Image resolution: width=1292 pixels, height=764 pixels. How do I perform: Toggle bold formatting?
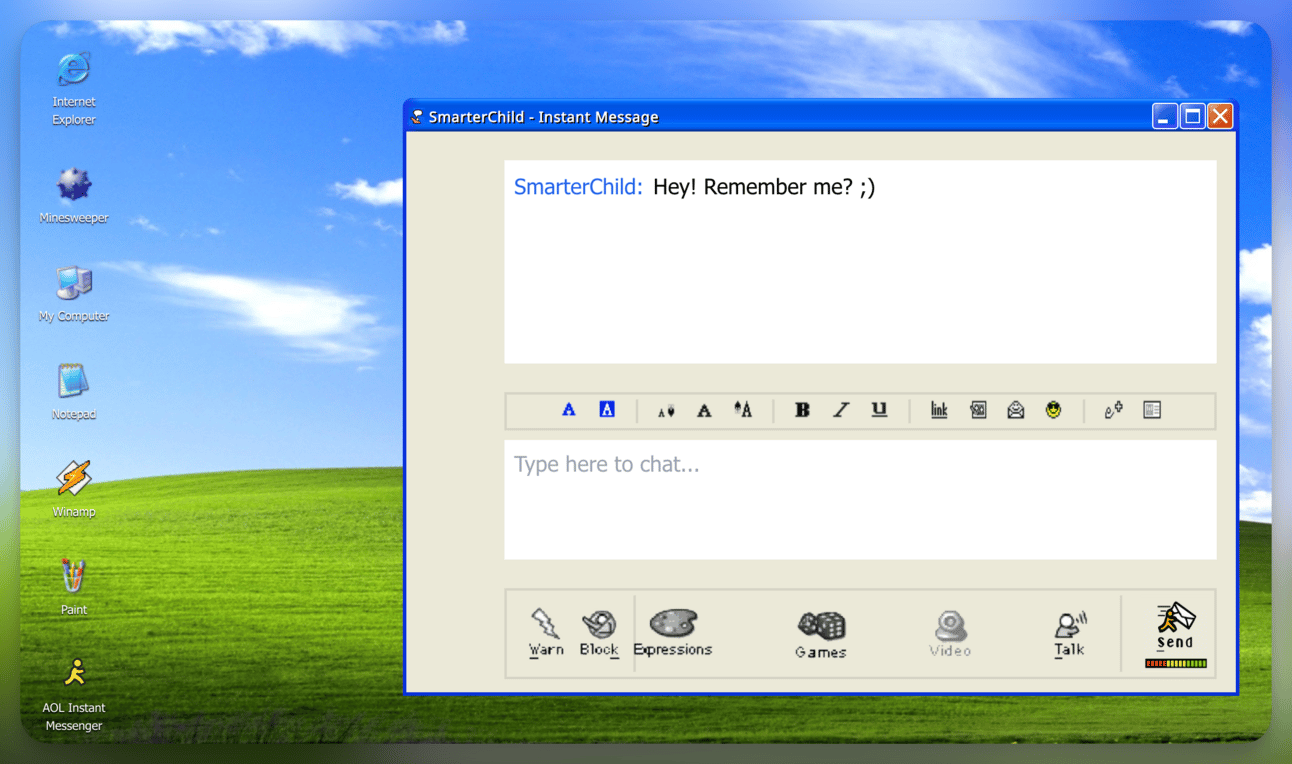(x=802, y=410)
